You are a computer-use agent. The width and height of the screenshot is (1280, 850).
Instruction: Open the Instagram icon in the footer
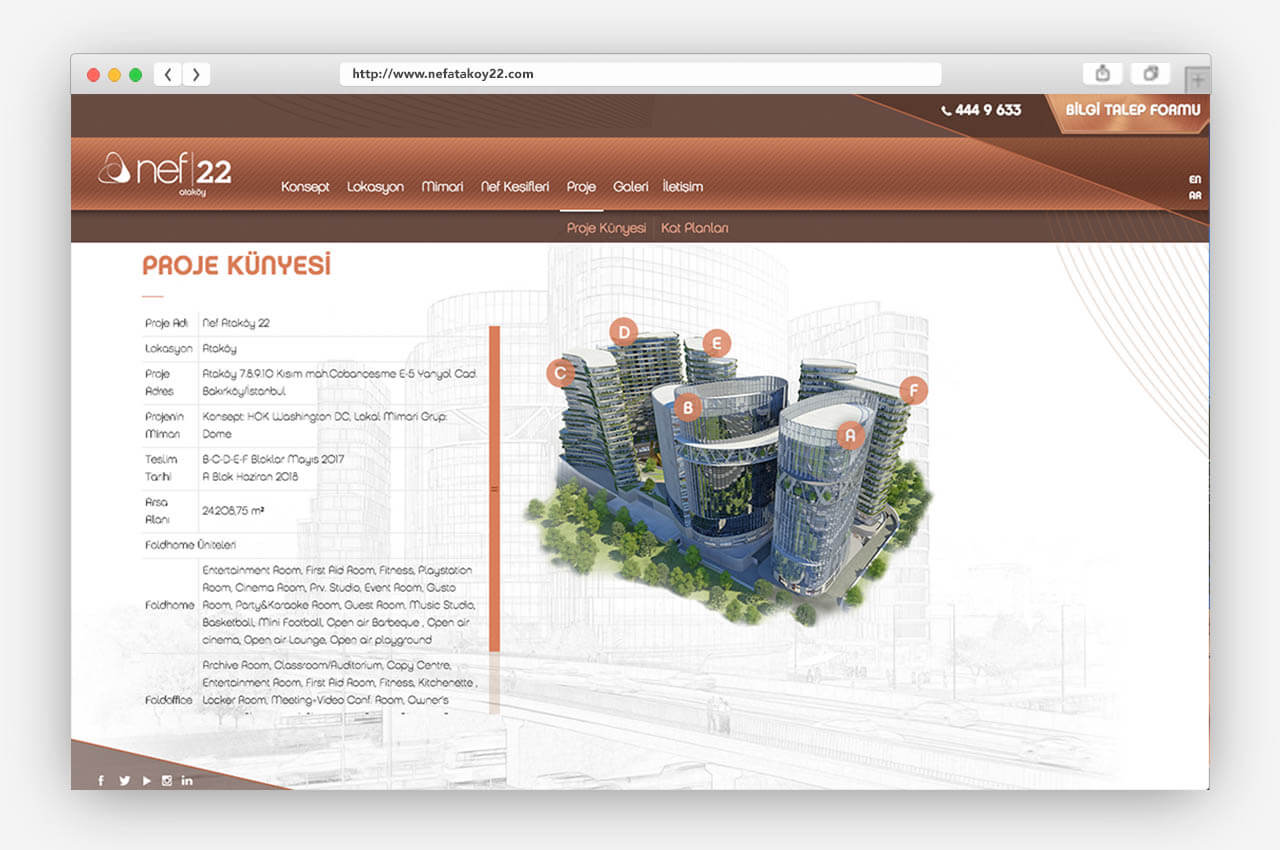point(166,780)
